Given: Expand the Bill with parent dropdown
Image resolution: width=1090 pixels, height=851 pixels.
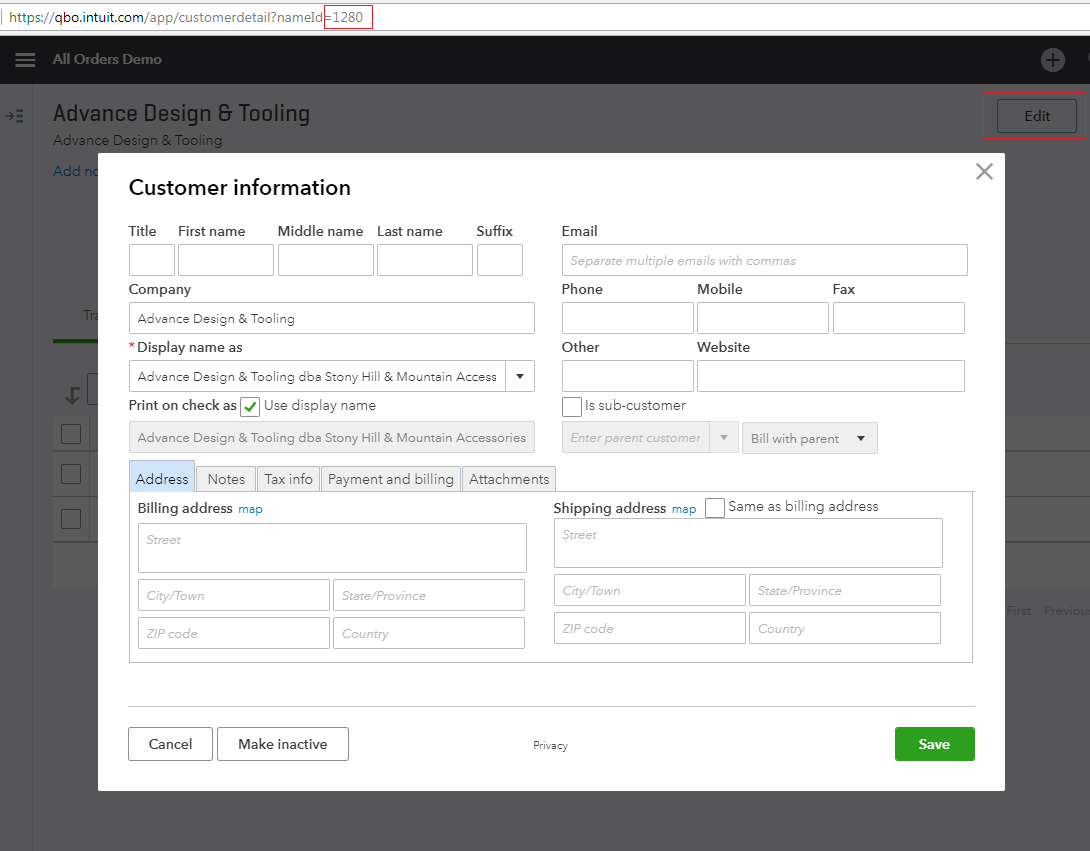Looking at the screenshot, I should point(809,438).
